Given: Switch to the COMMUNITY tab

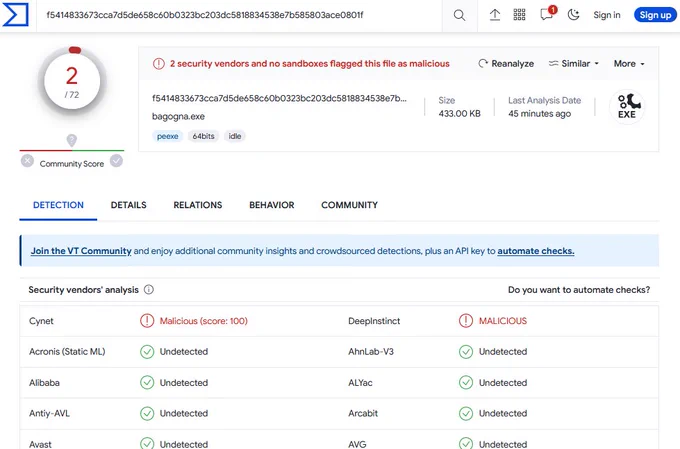Looking at the screenshot, I should click(x=350, y=205).
